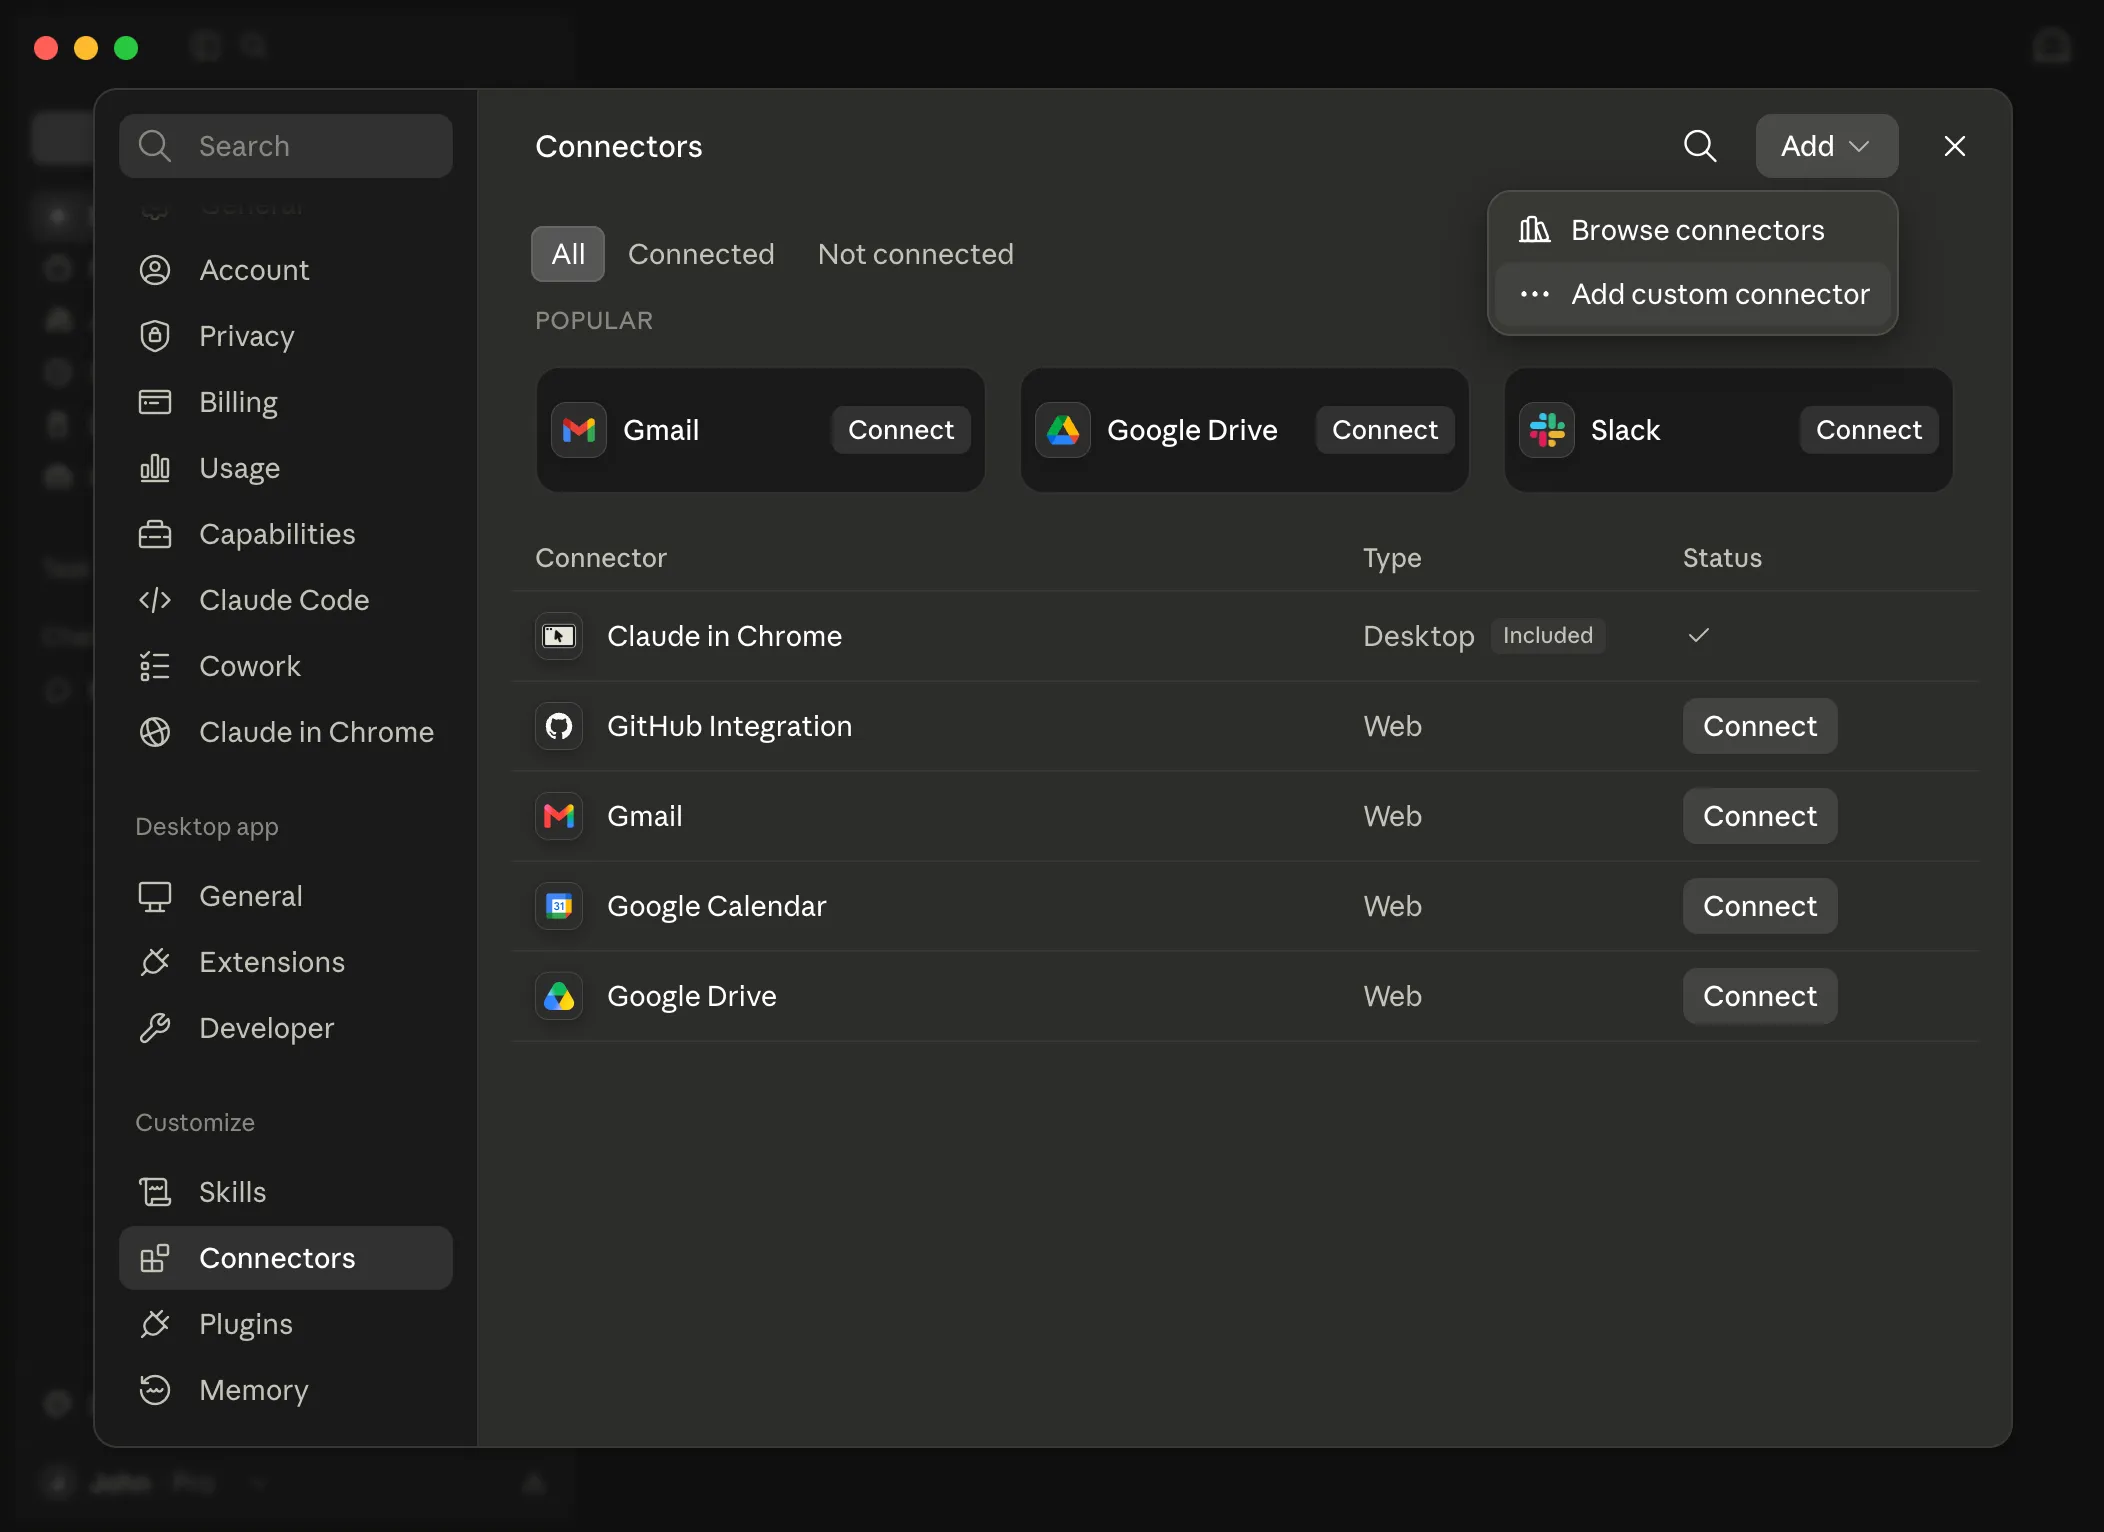Screen dimensions: 2104x1532
Task: Open the Extensions settings section
Action: [286, 962]
